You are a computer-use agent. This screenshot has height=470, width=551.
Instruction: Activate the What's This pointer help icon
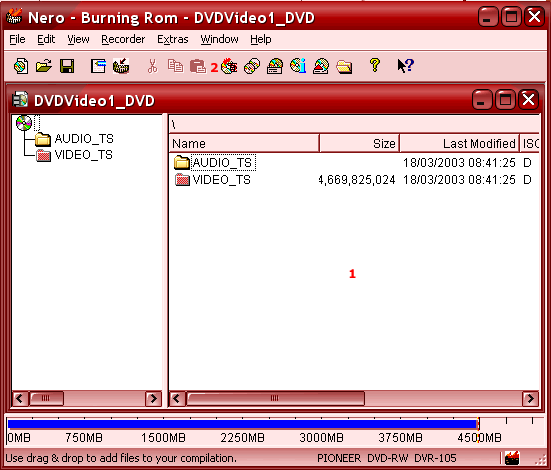(x=406, y=66)
